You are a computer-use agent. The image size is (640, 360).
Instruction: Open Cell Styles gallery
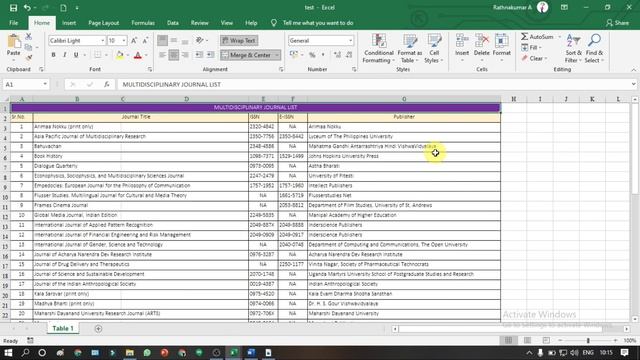[434, 49]
